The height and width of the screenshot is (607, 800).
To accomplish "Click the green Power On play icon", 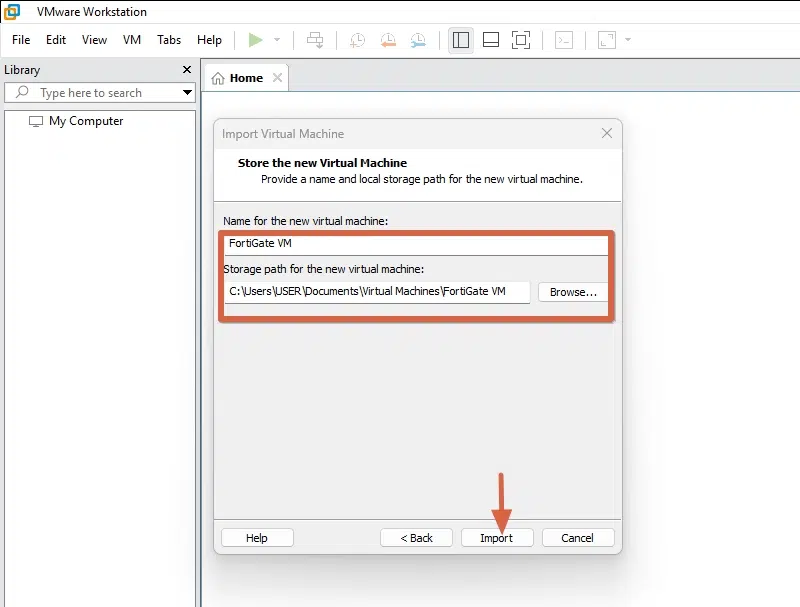I will point(256,40).
